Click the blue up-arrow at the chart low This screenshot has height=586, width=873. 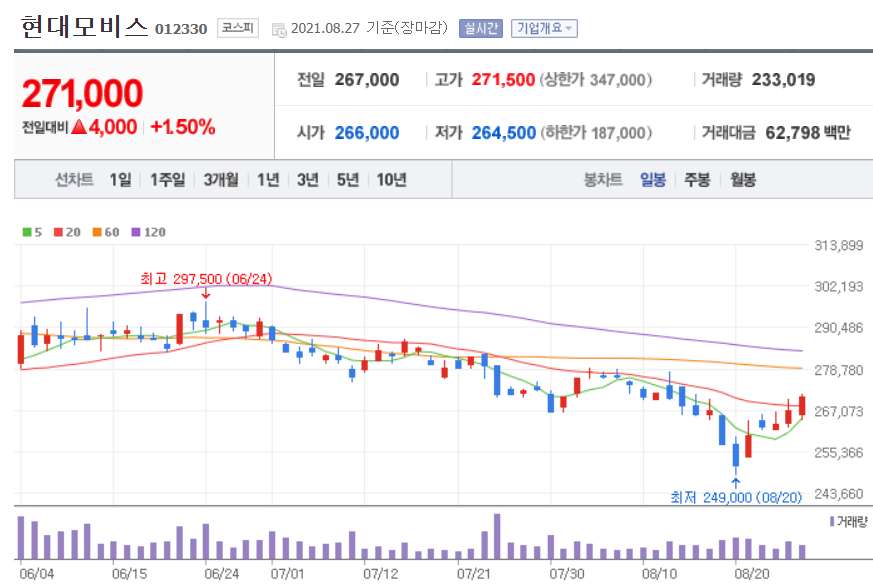coord(735,483)
